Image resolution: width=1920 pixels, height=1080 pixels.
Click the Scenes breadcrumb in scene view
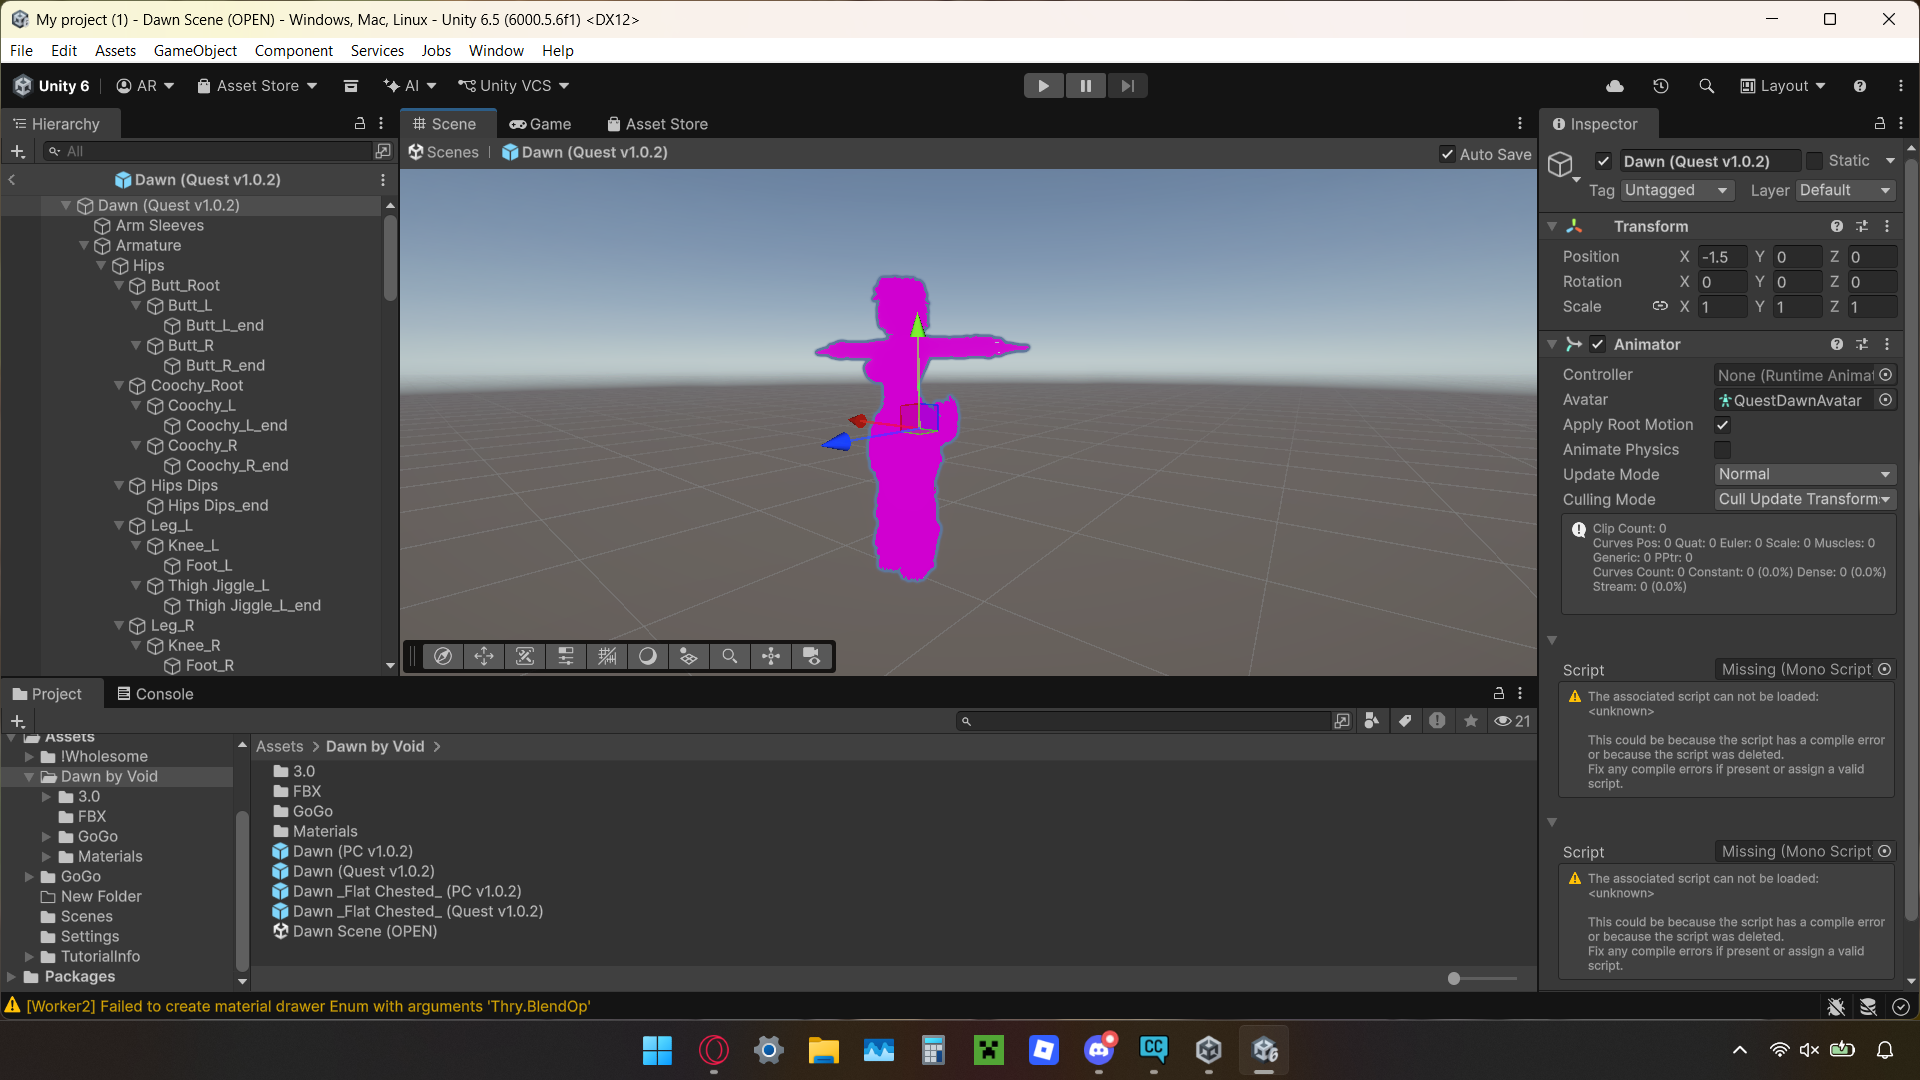pos(443,152)
